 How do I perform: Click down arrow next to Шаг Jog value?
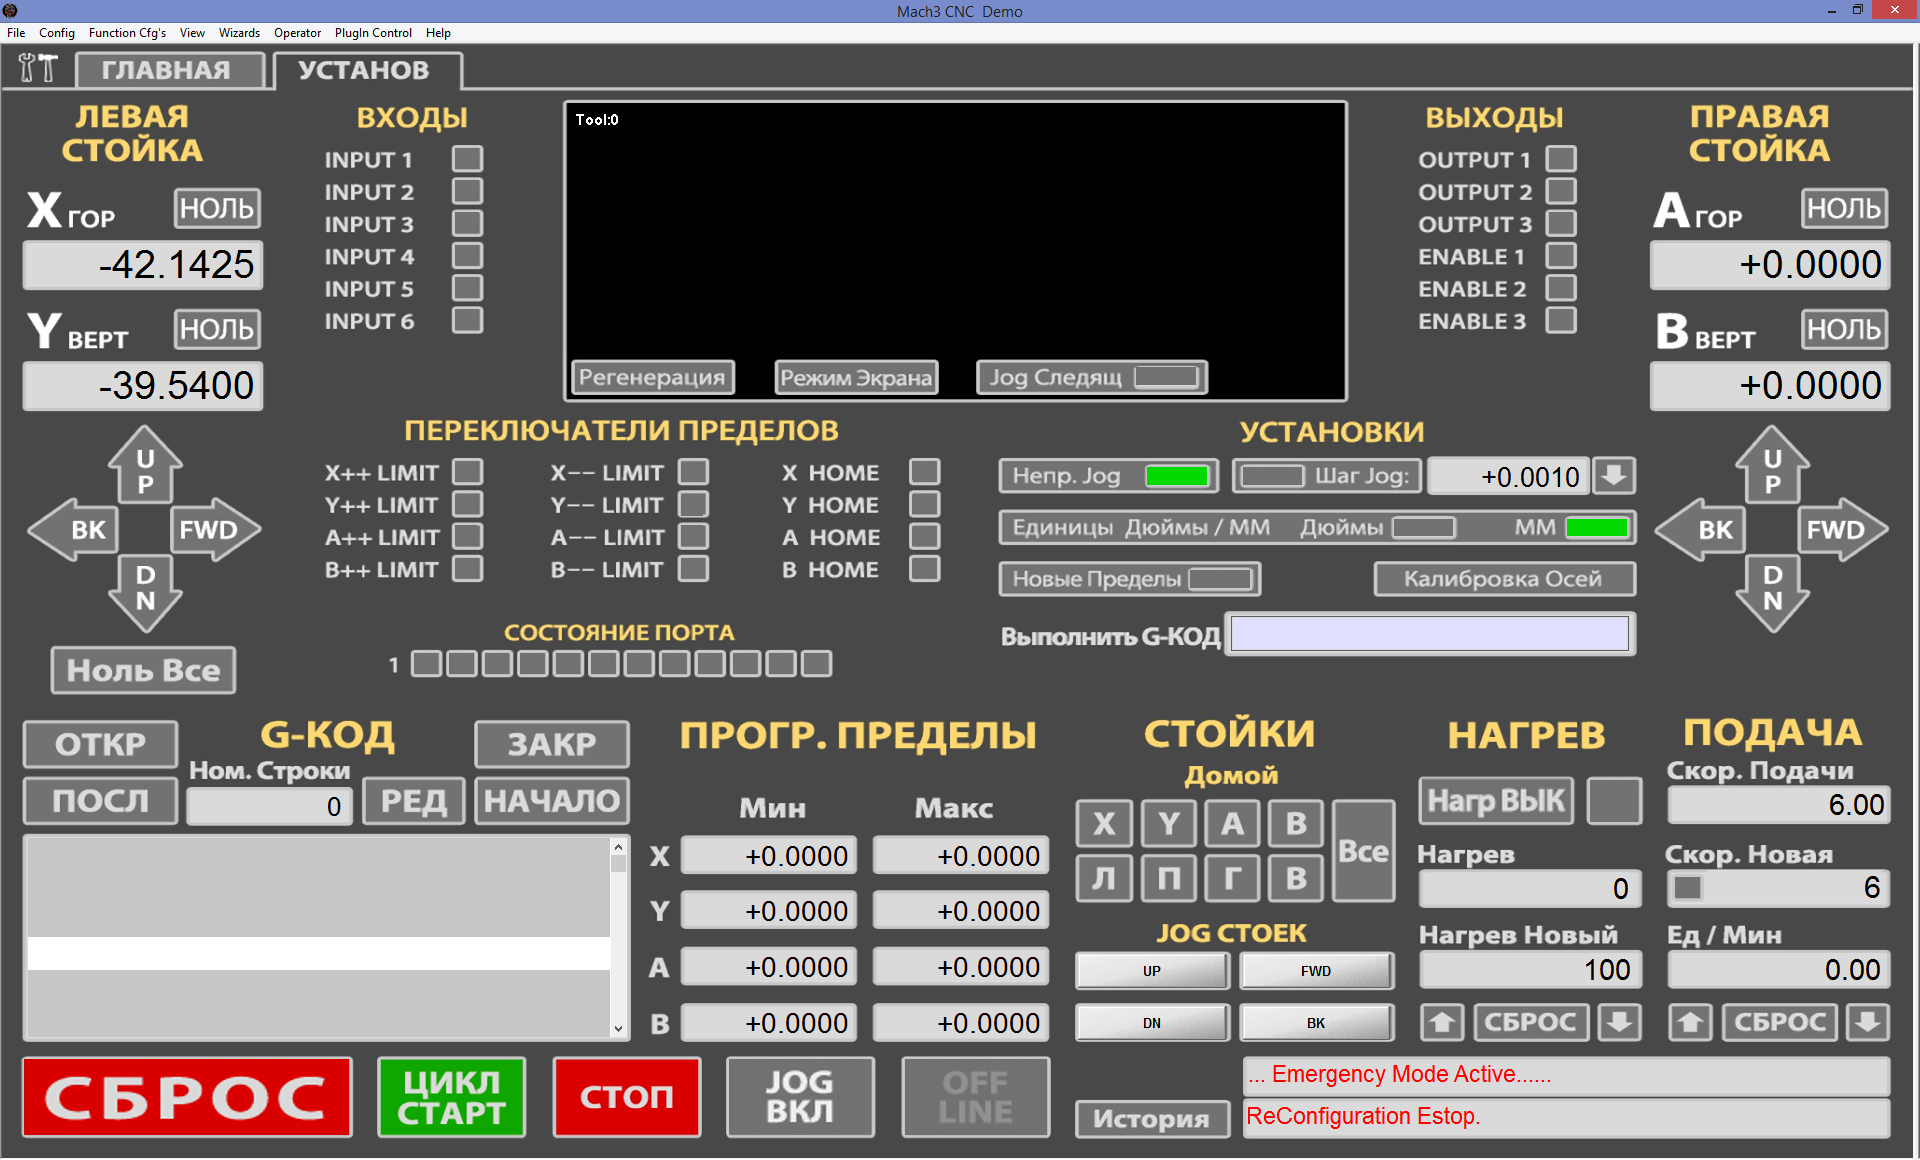[1613, 476]
